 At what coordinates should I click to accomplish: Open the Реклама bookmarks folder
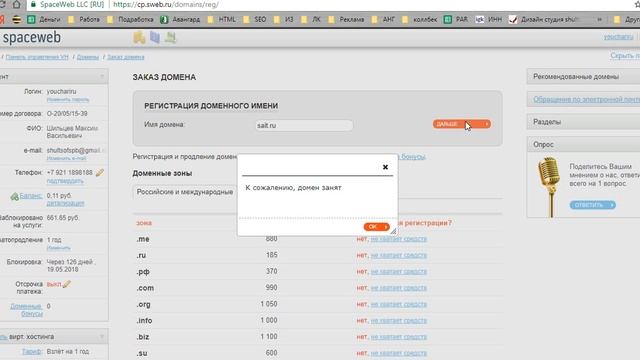coord(346,19)
